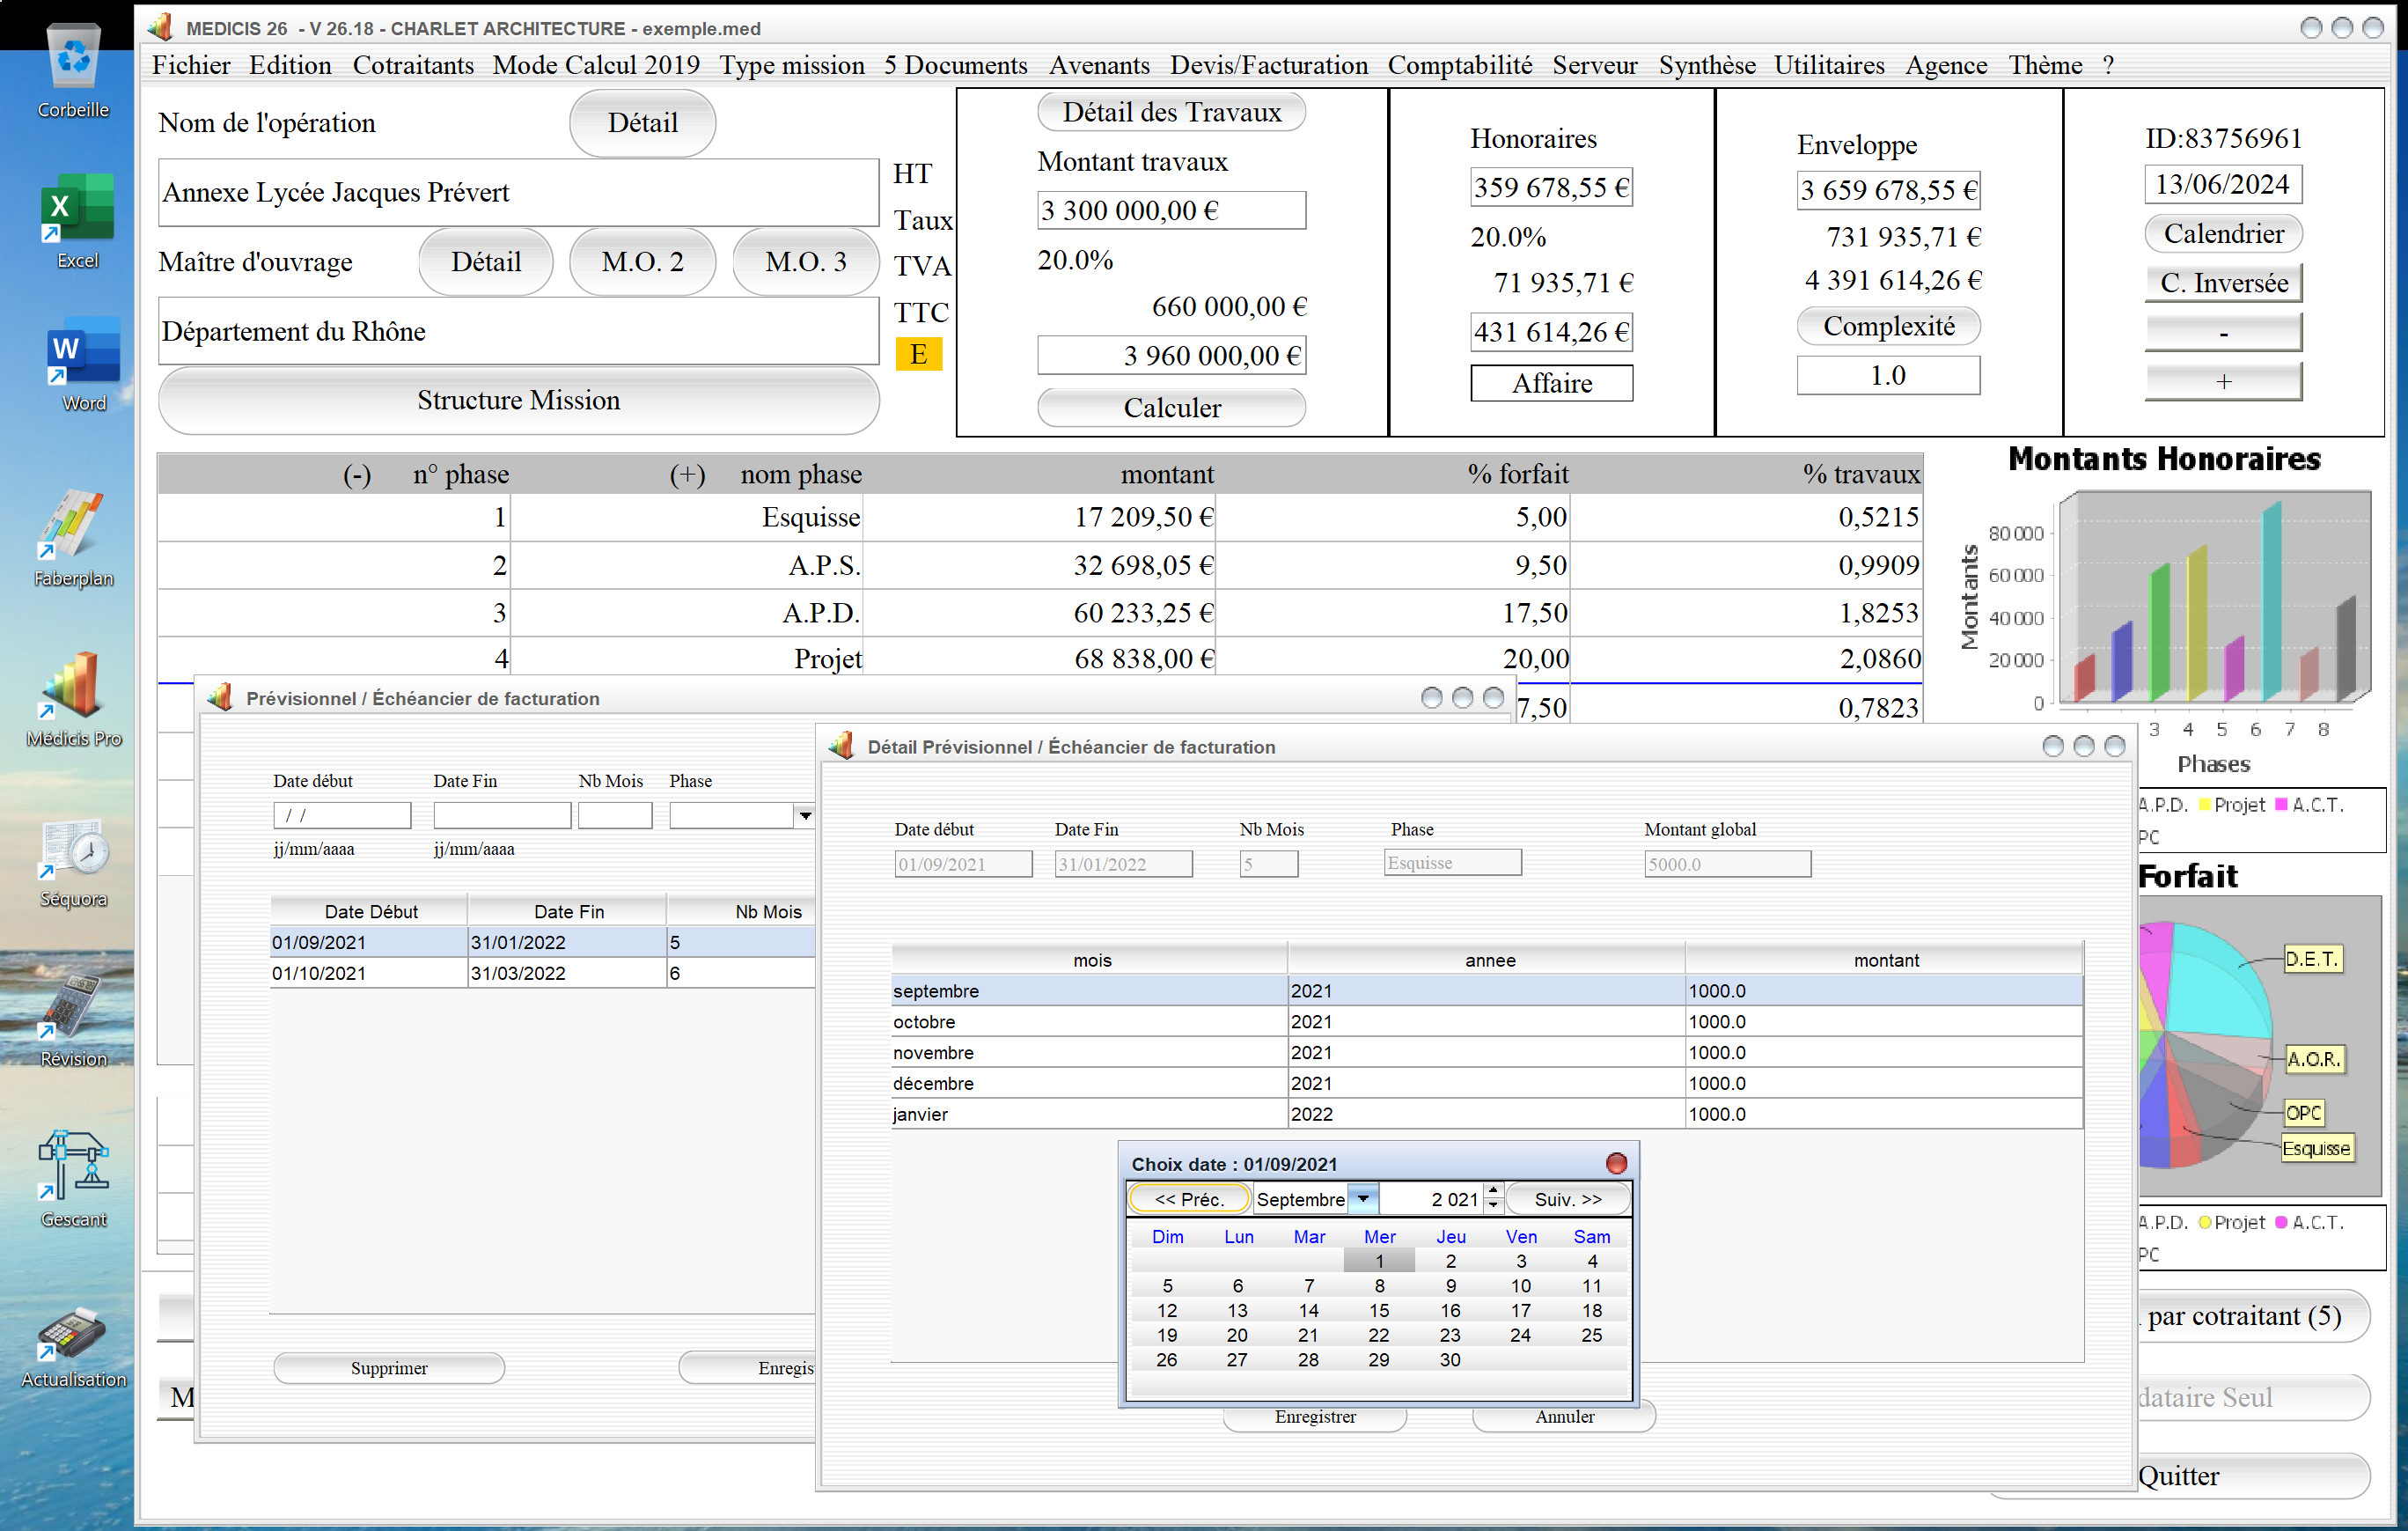
Task: Open the Comptabilité menu
Action: pyautogui.click(x=1459, y=65)
